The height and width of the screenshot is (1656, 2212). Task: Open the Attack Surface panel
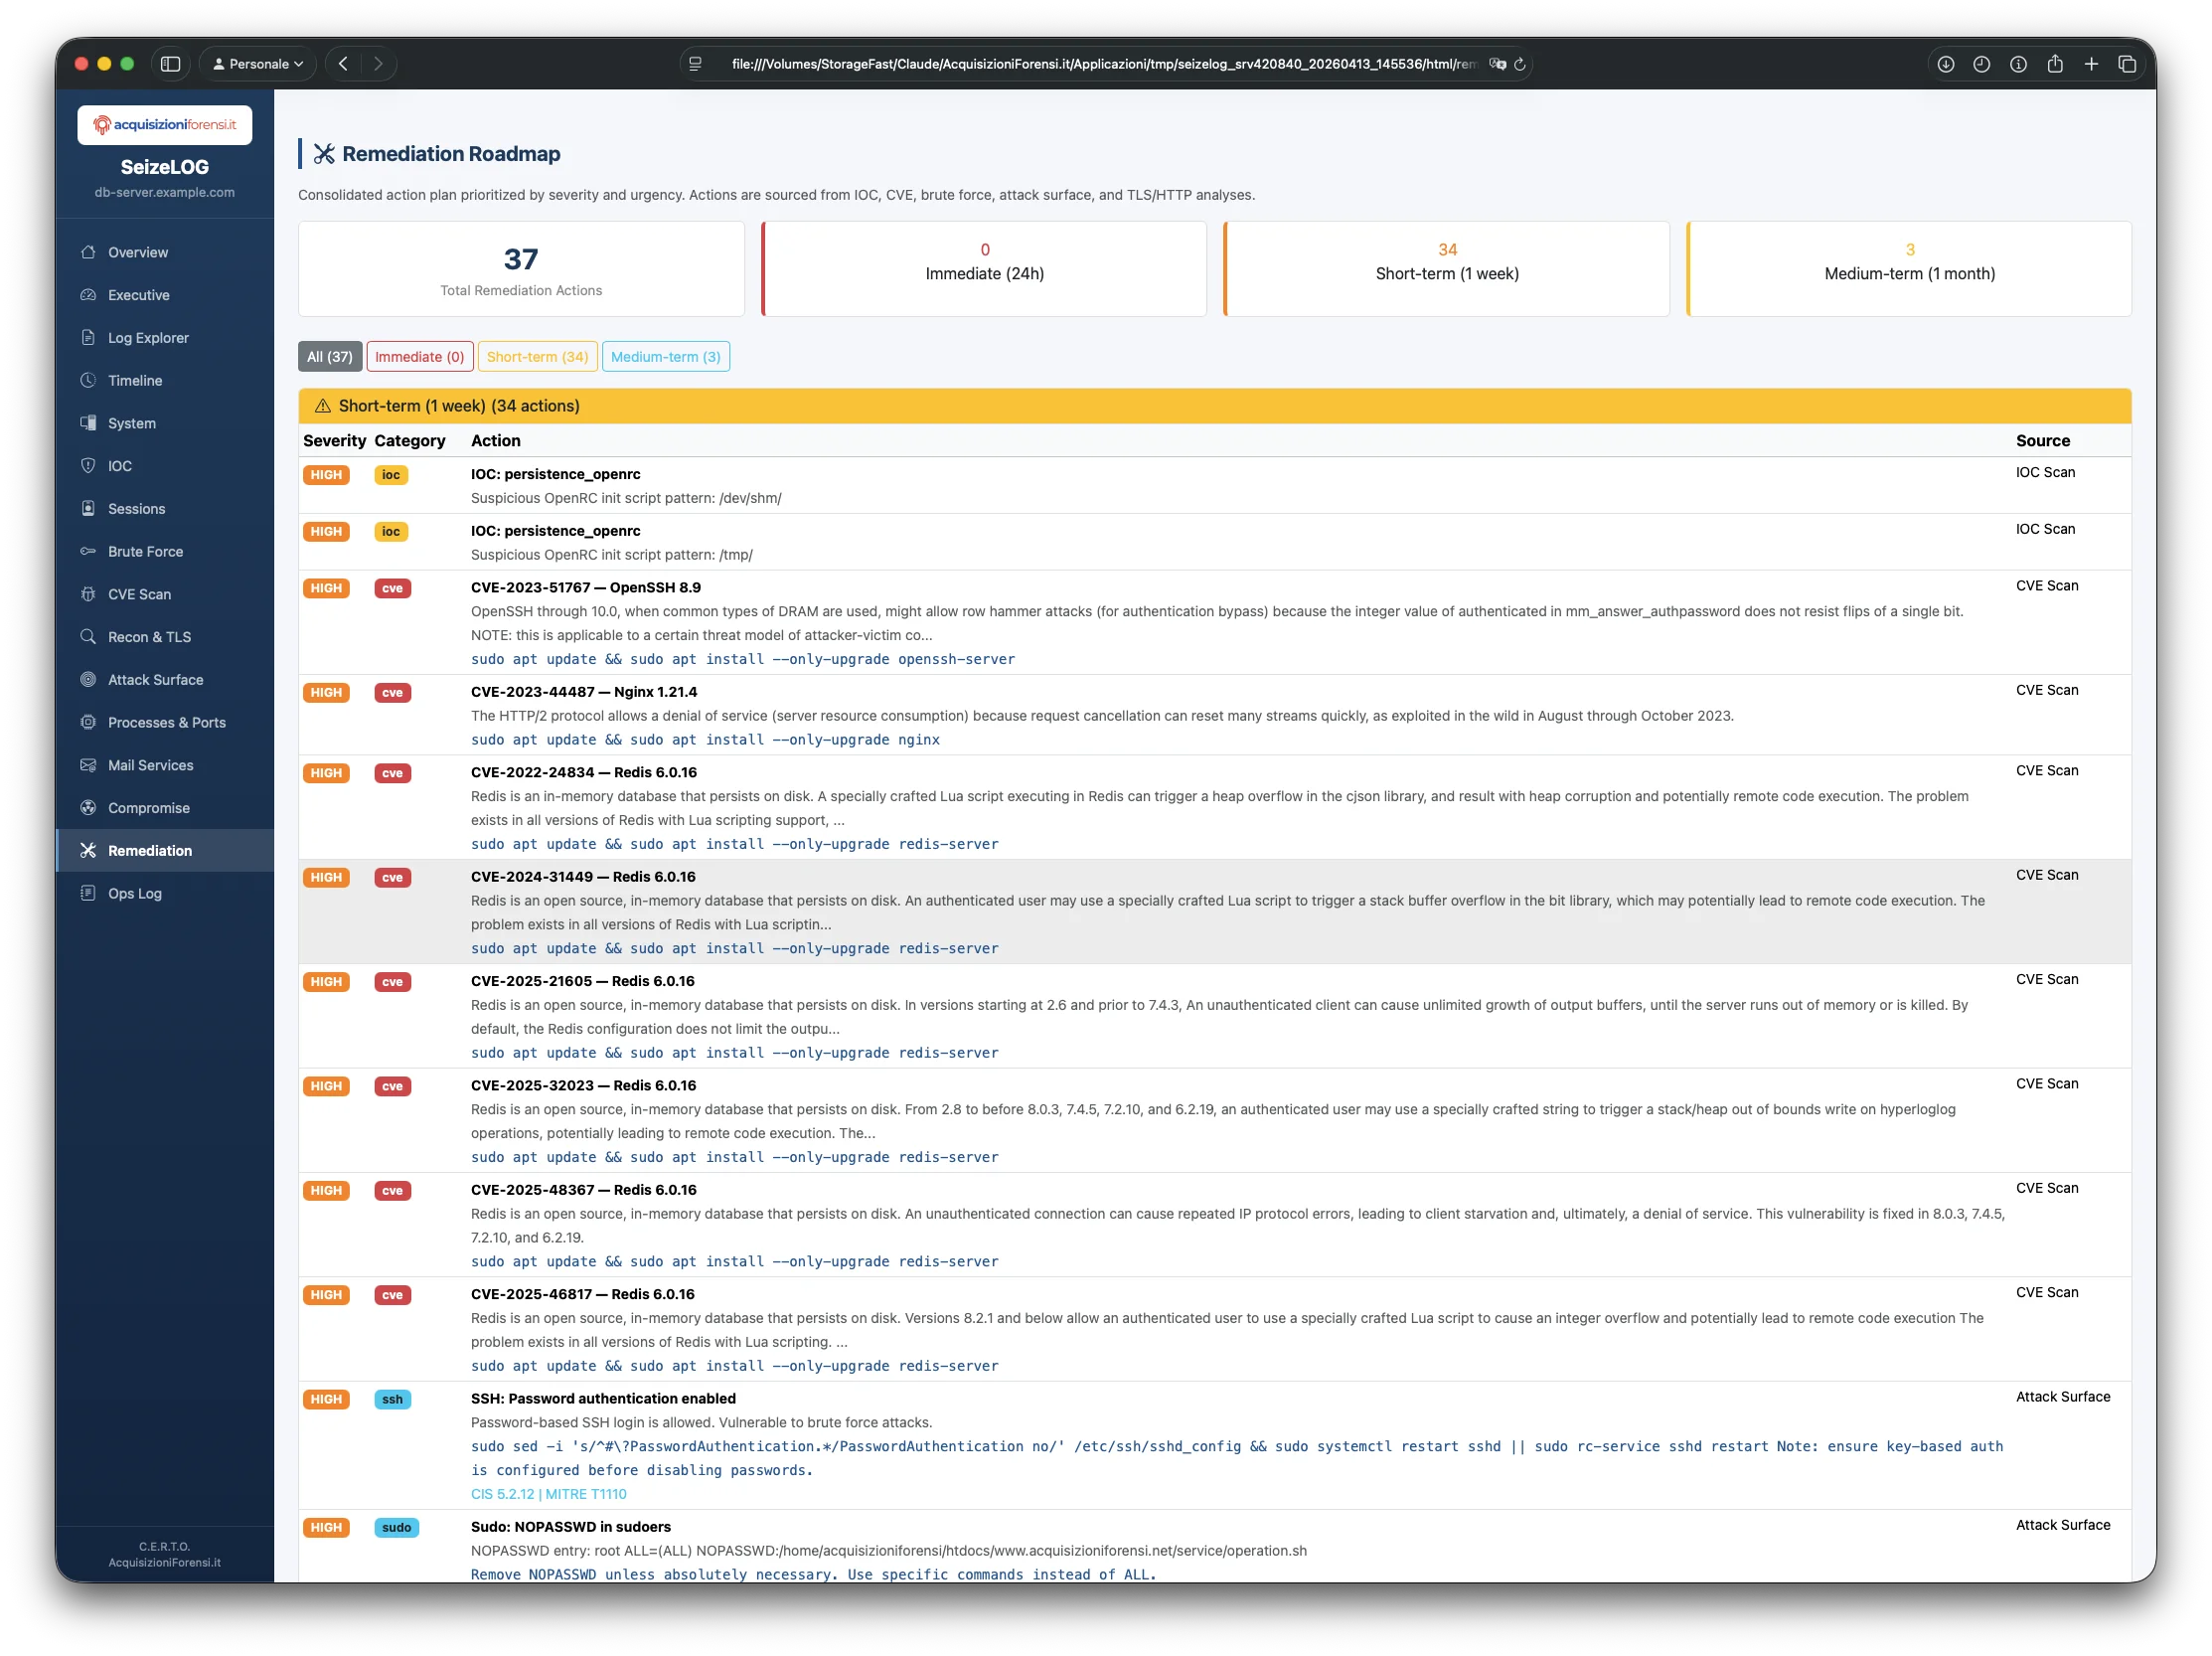(x=157, y=679)
